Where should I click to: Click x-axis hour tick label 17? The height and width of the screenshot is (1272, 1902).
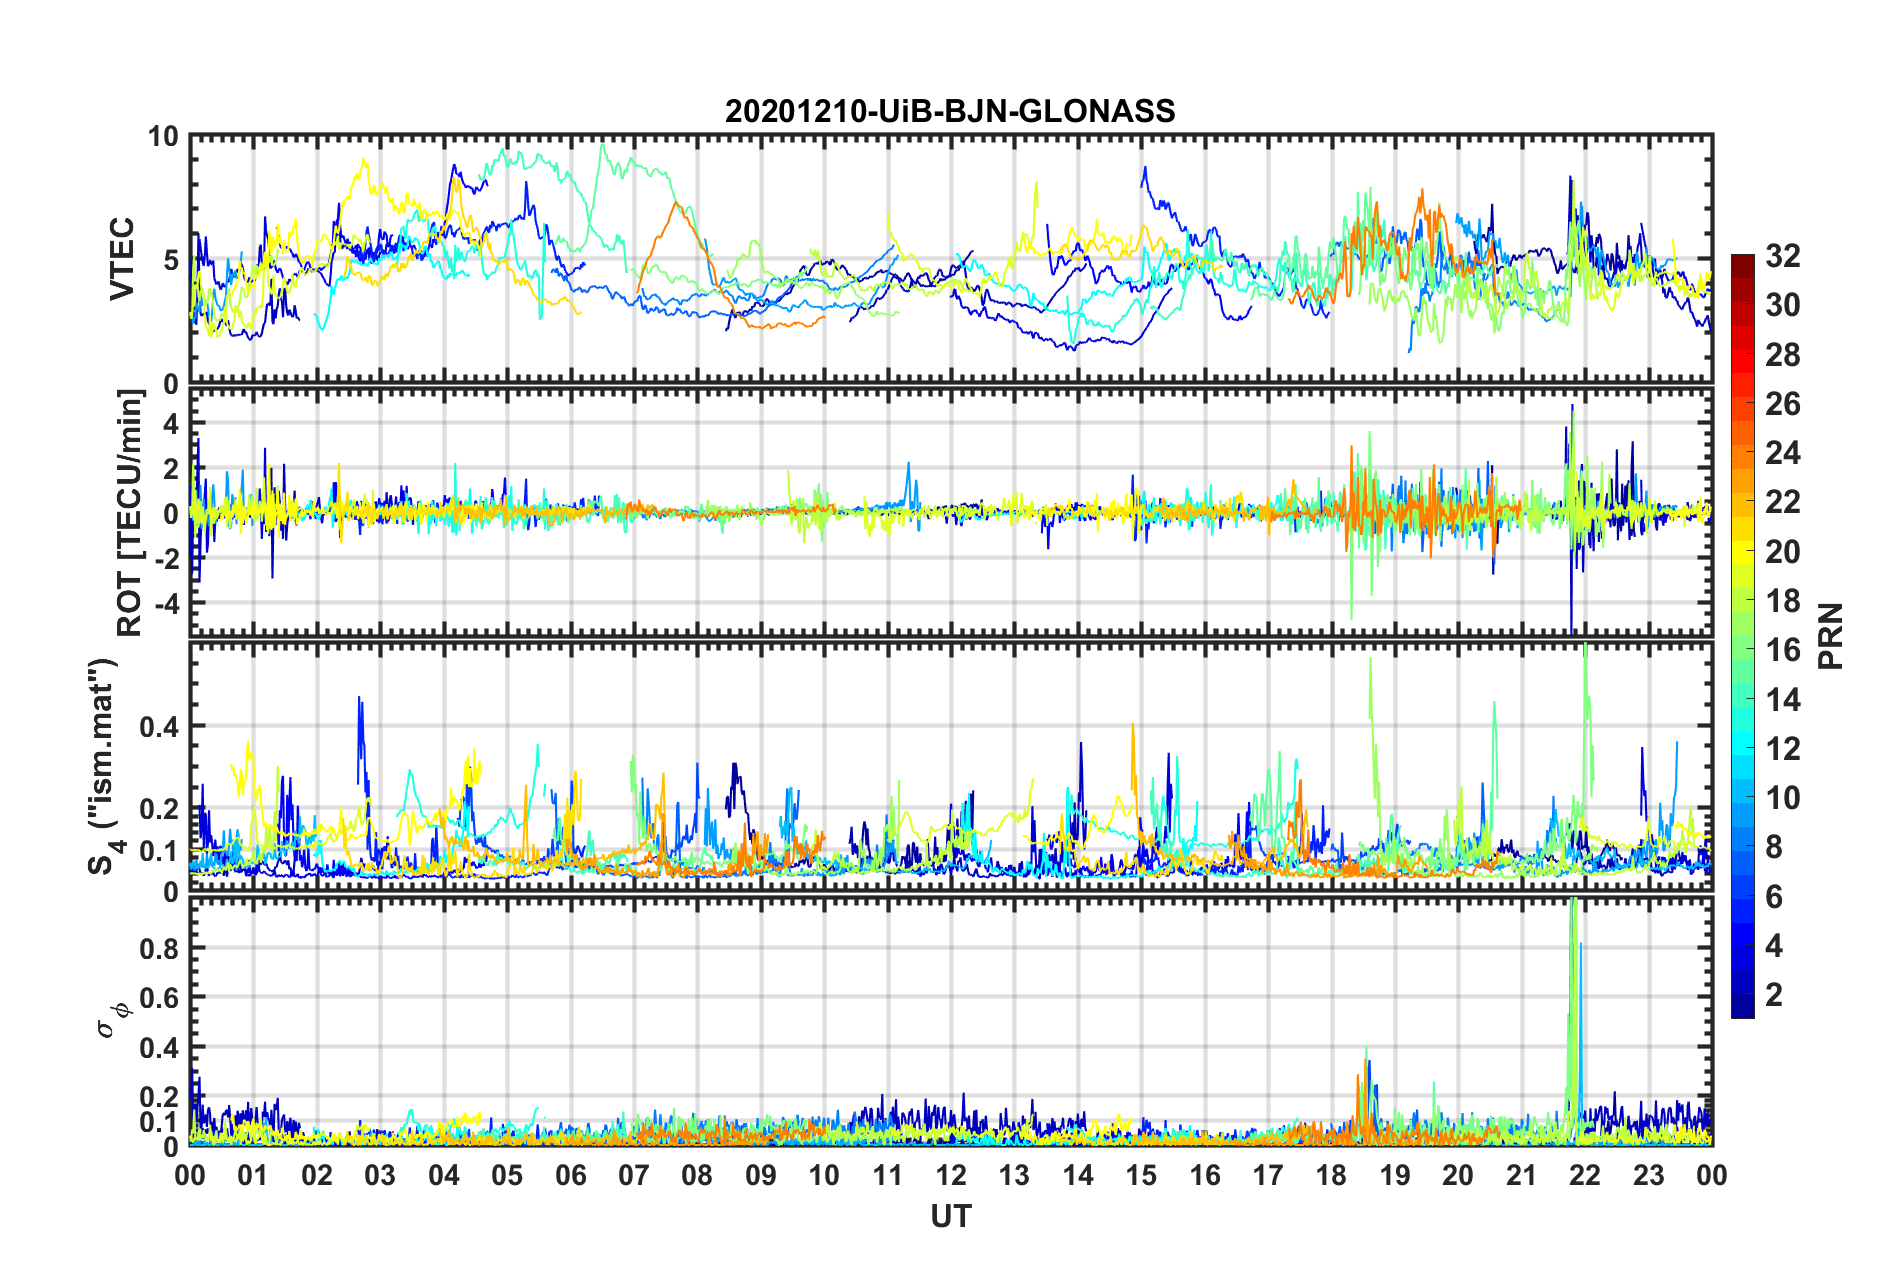1268,1175
